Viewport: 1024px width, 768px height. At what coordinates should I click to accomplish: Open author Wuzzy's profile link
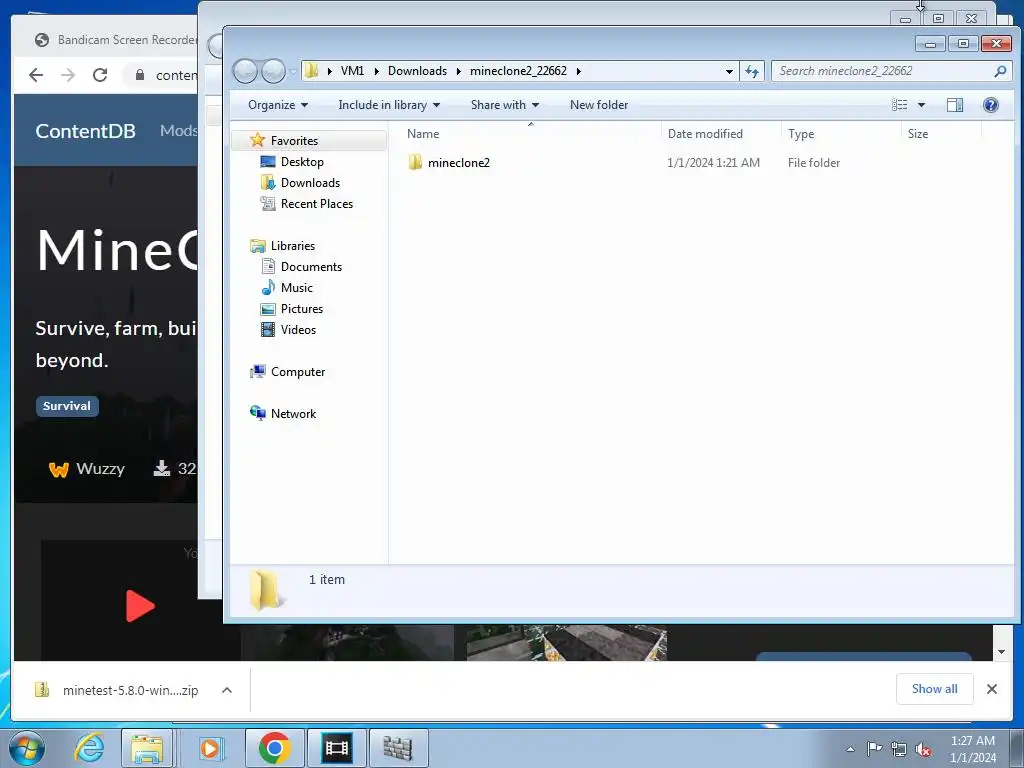tap(86, 468)
